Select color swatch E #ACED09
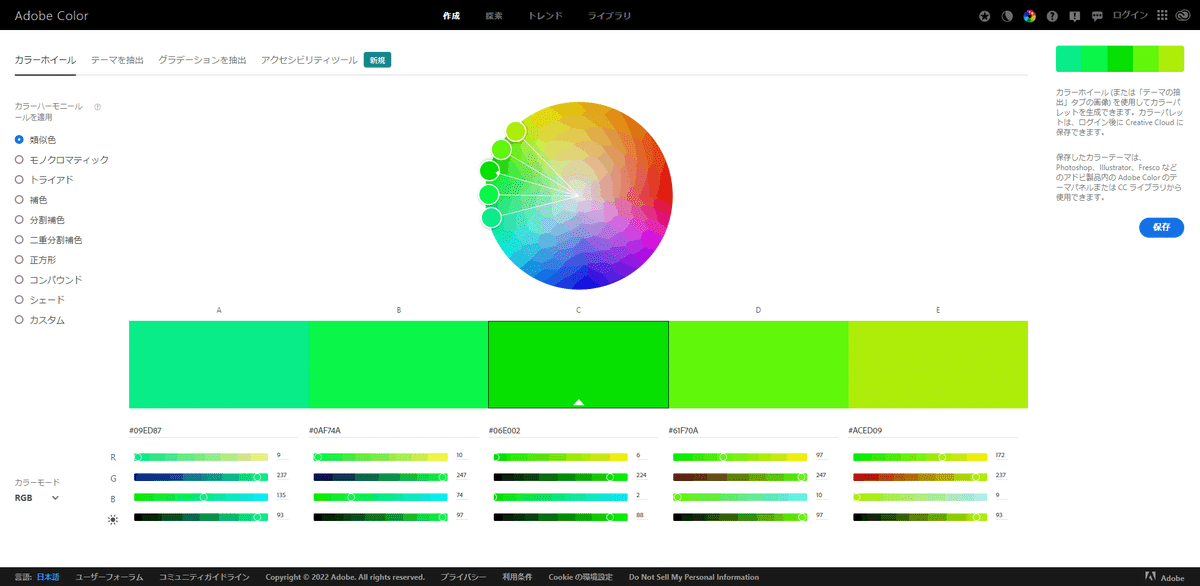1200x586 pixels. [938, 365]
